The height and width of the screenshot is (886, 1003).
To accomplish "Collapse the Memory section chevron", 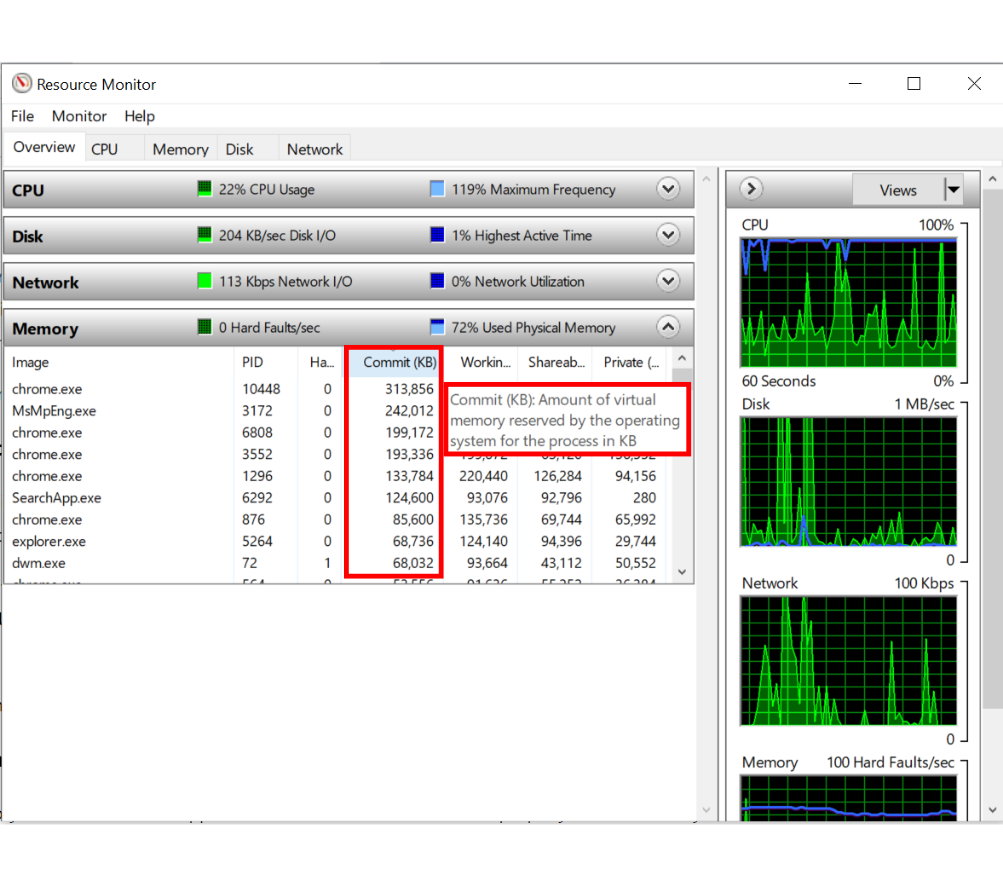I will [x=668, y=327].
